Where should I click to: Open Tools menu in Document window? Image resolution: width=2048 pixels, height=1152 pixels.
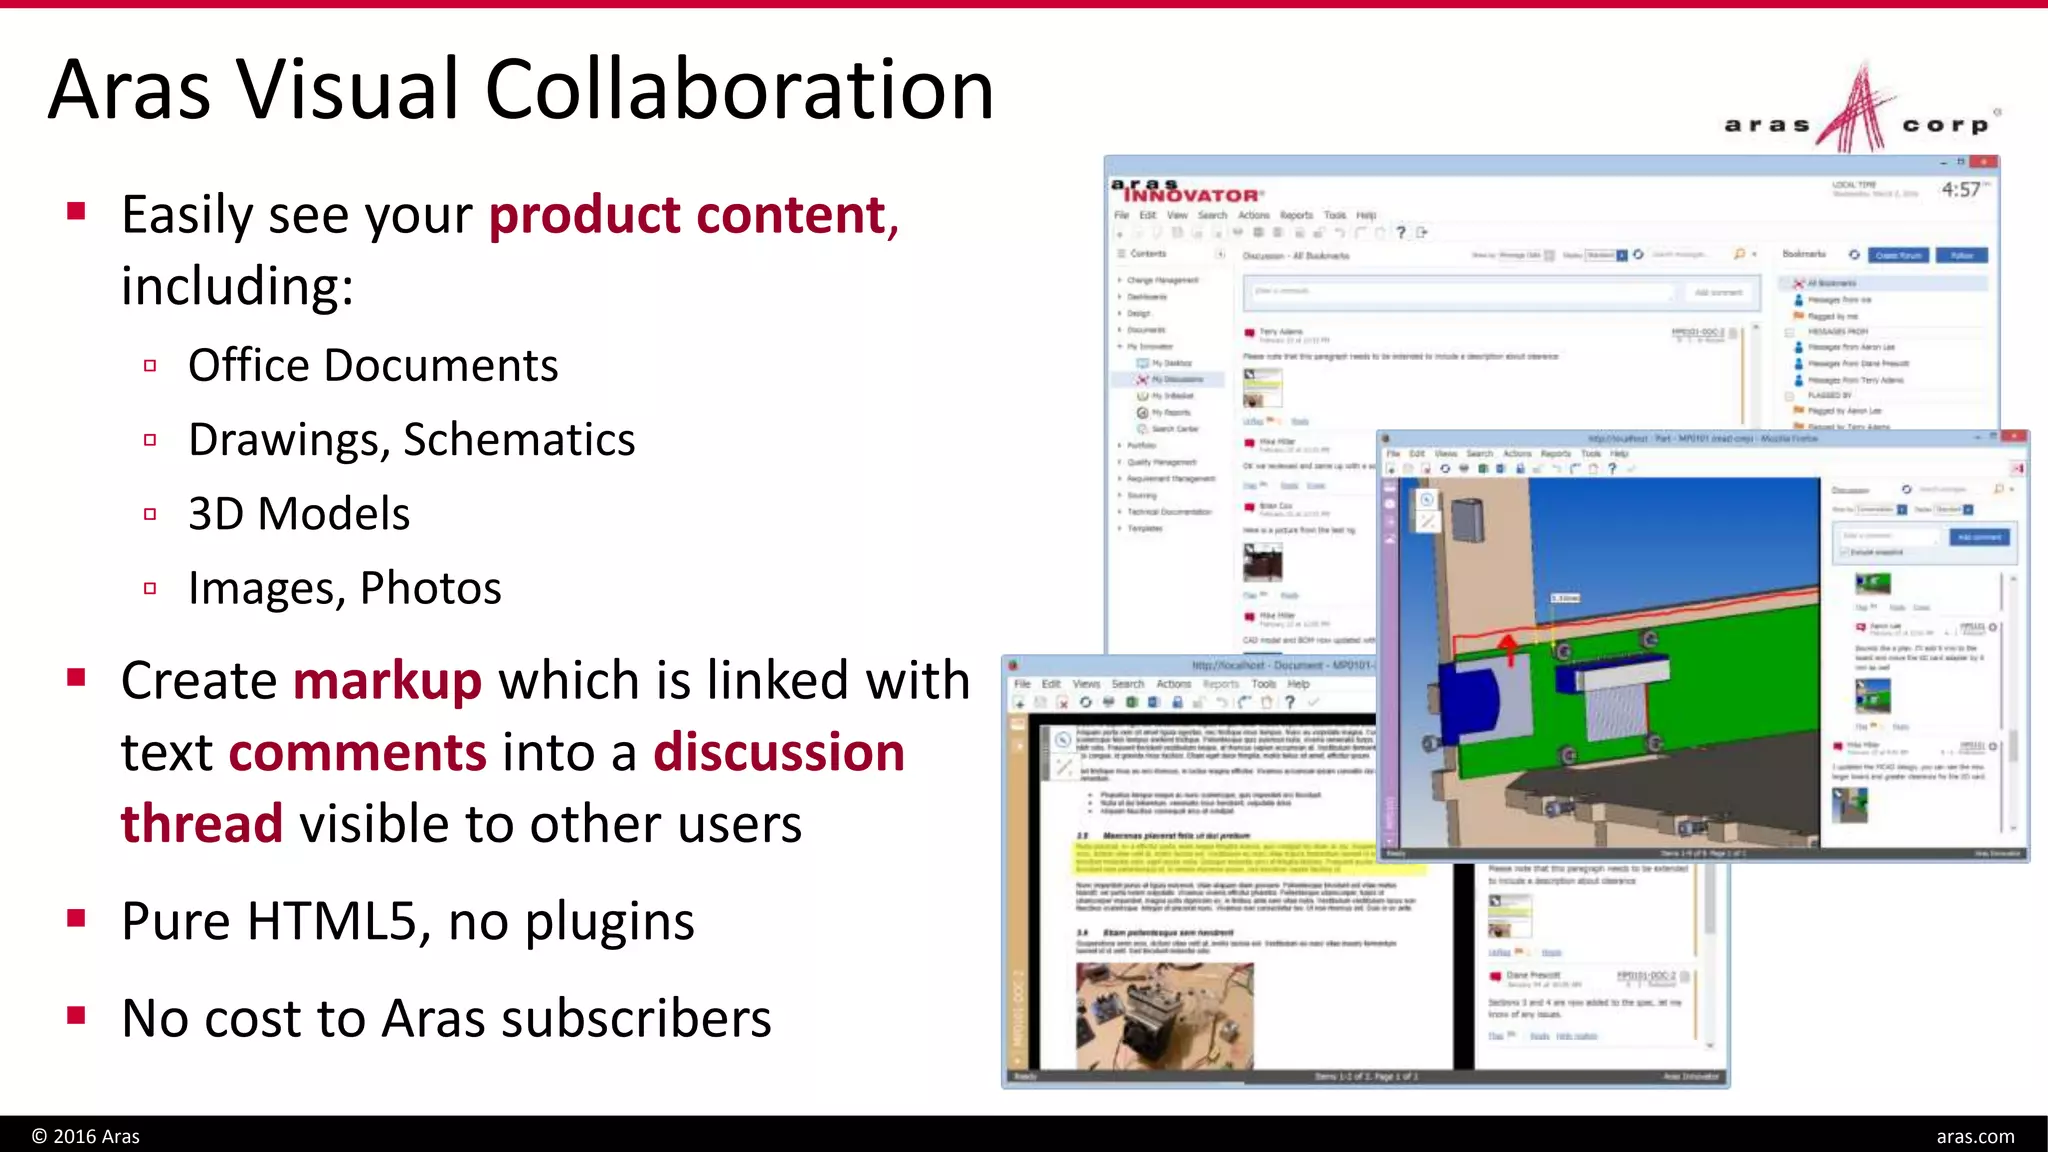1263,684
